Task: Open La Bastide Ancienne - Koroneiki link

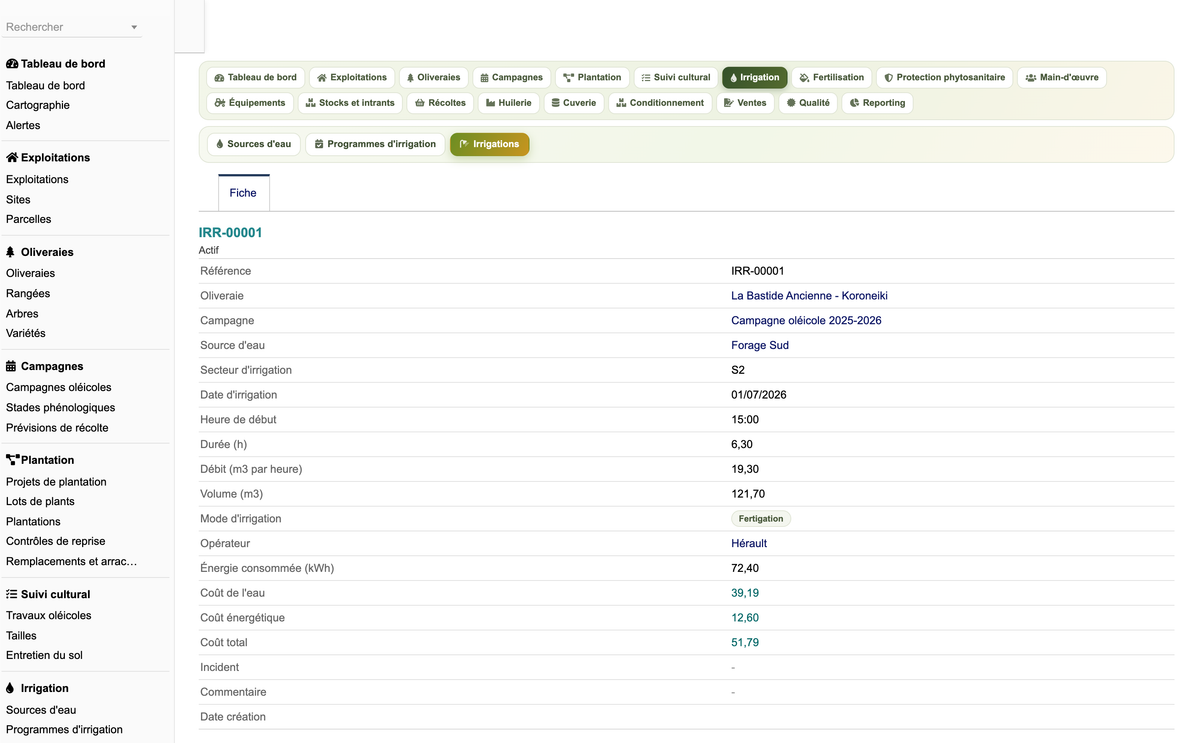Action: [x=809, y=296]
